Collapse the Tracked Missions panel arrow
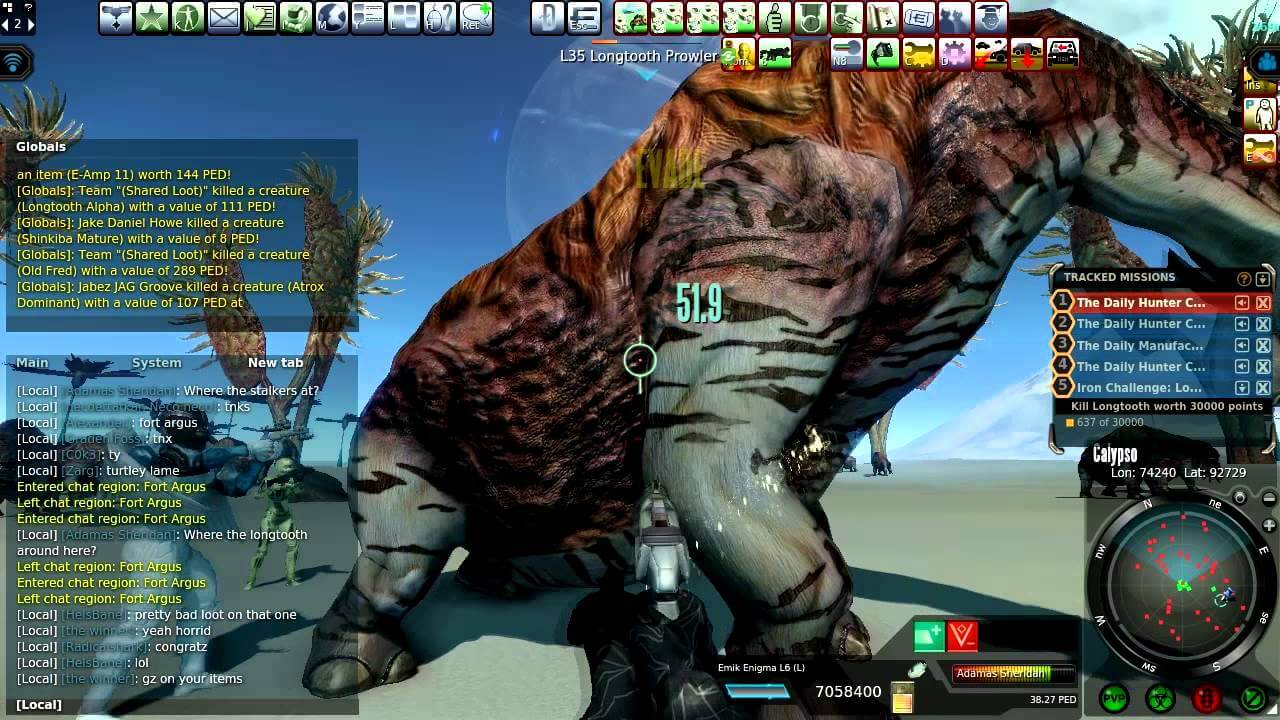 [1262, 279]
